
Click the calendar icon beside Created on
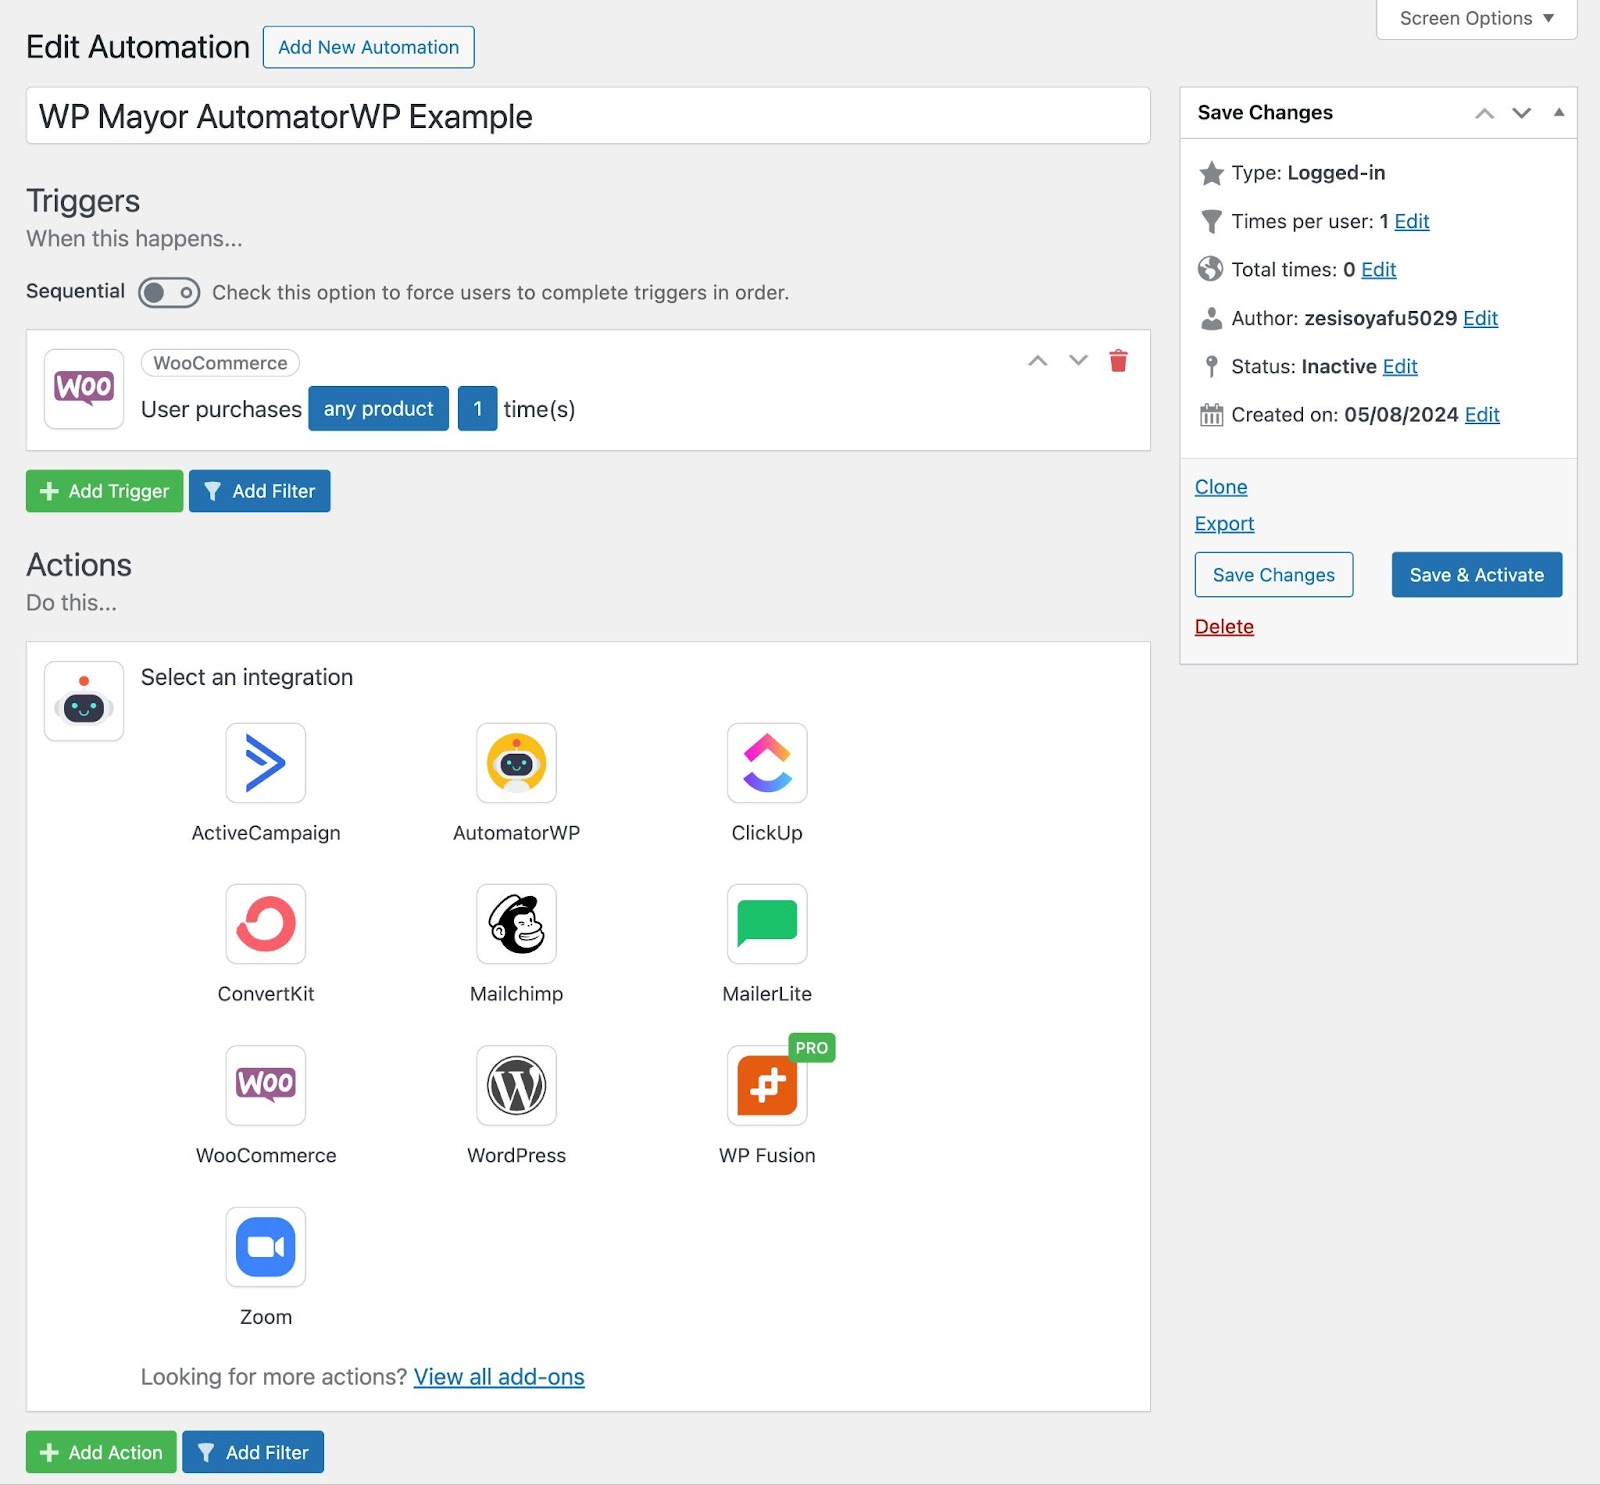point(1211,414)
